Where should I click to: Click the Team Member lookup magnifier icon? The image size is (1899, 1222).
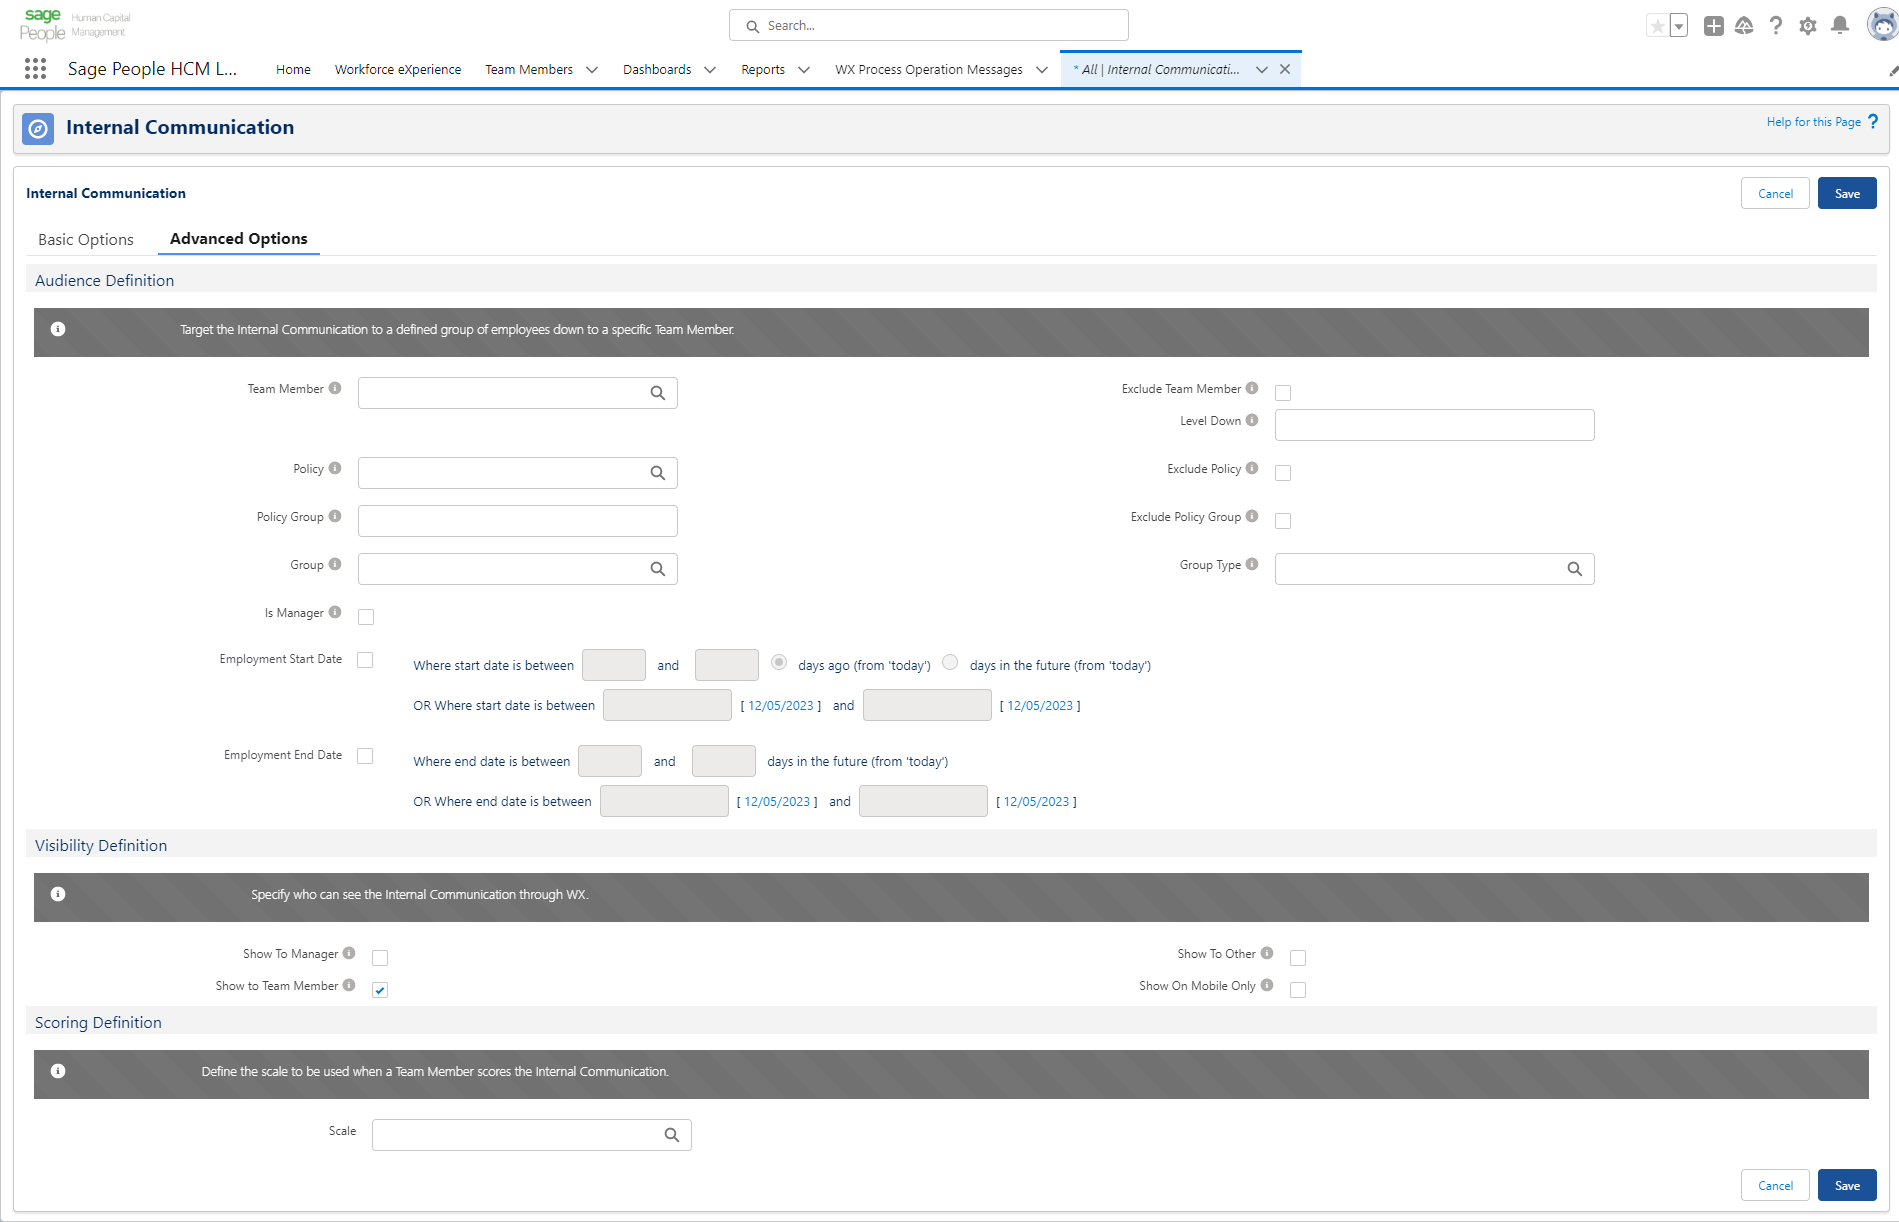[658, 393]
